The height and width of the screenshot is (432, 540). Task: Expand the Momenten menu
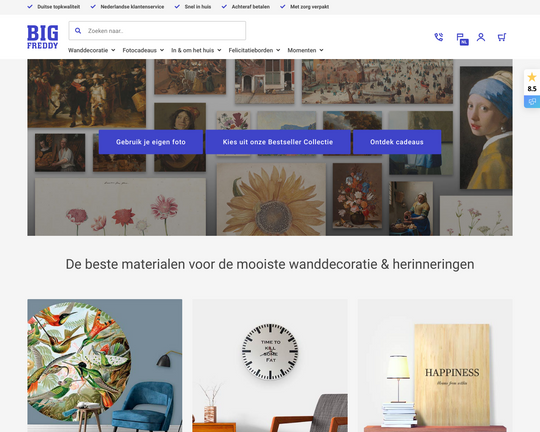(x=305, y=50)
